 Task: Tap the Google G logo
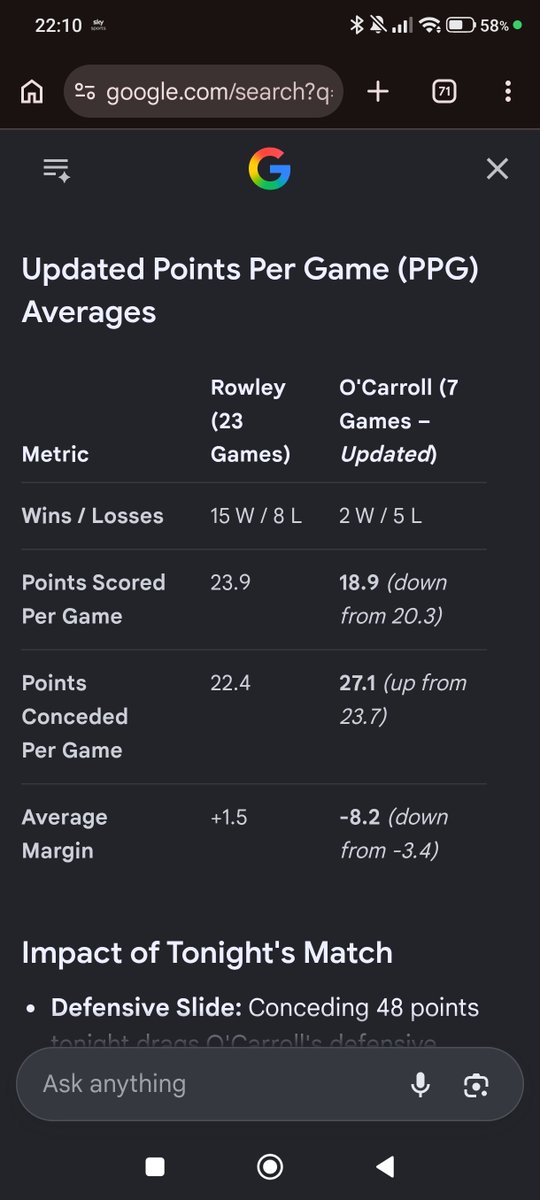(269, 169)
